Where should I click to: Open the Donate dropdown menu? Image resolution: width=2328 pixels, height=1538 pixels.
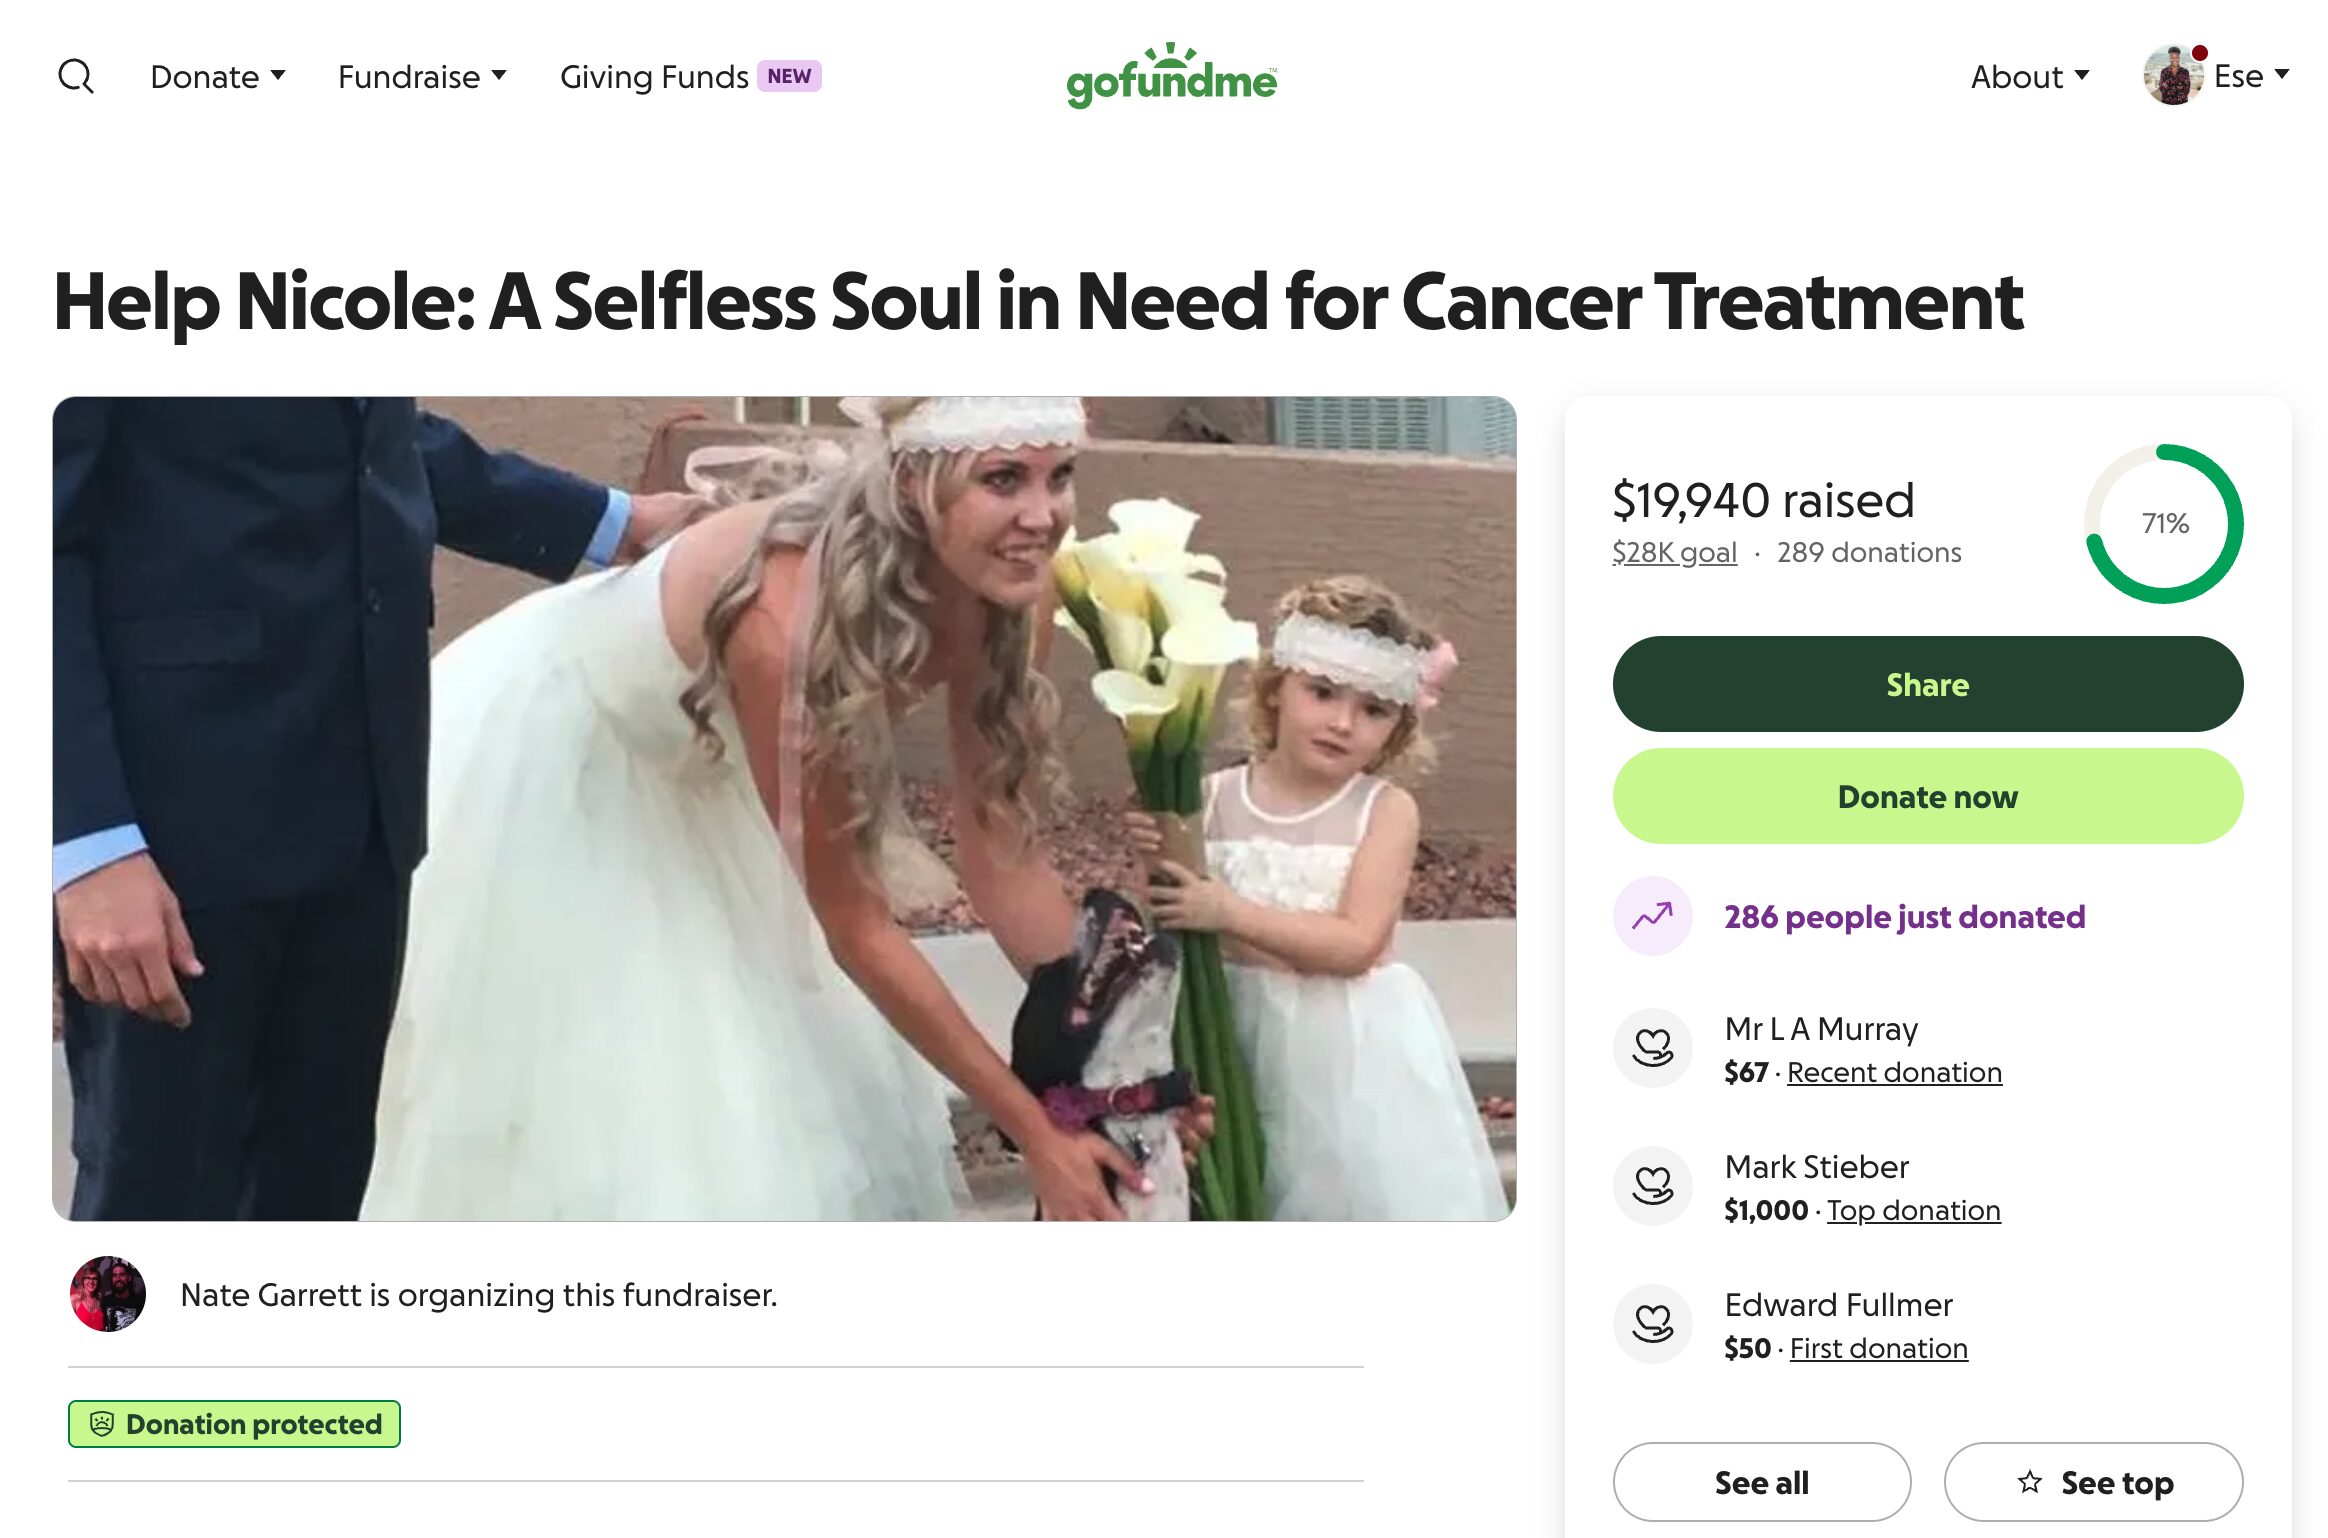217,76
